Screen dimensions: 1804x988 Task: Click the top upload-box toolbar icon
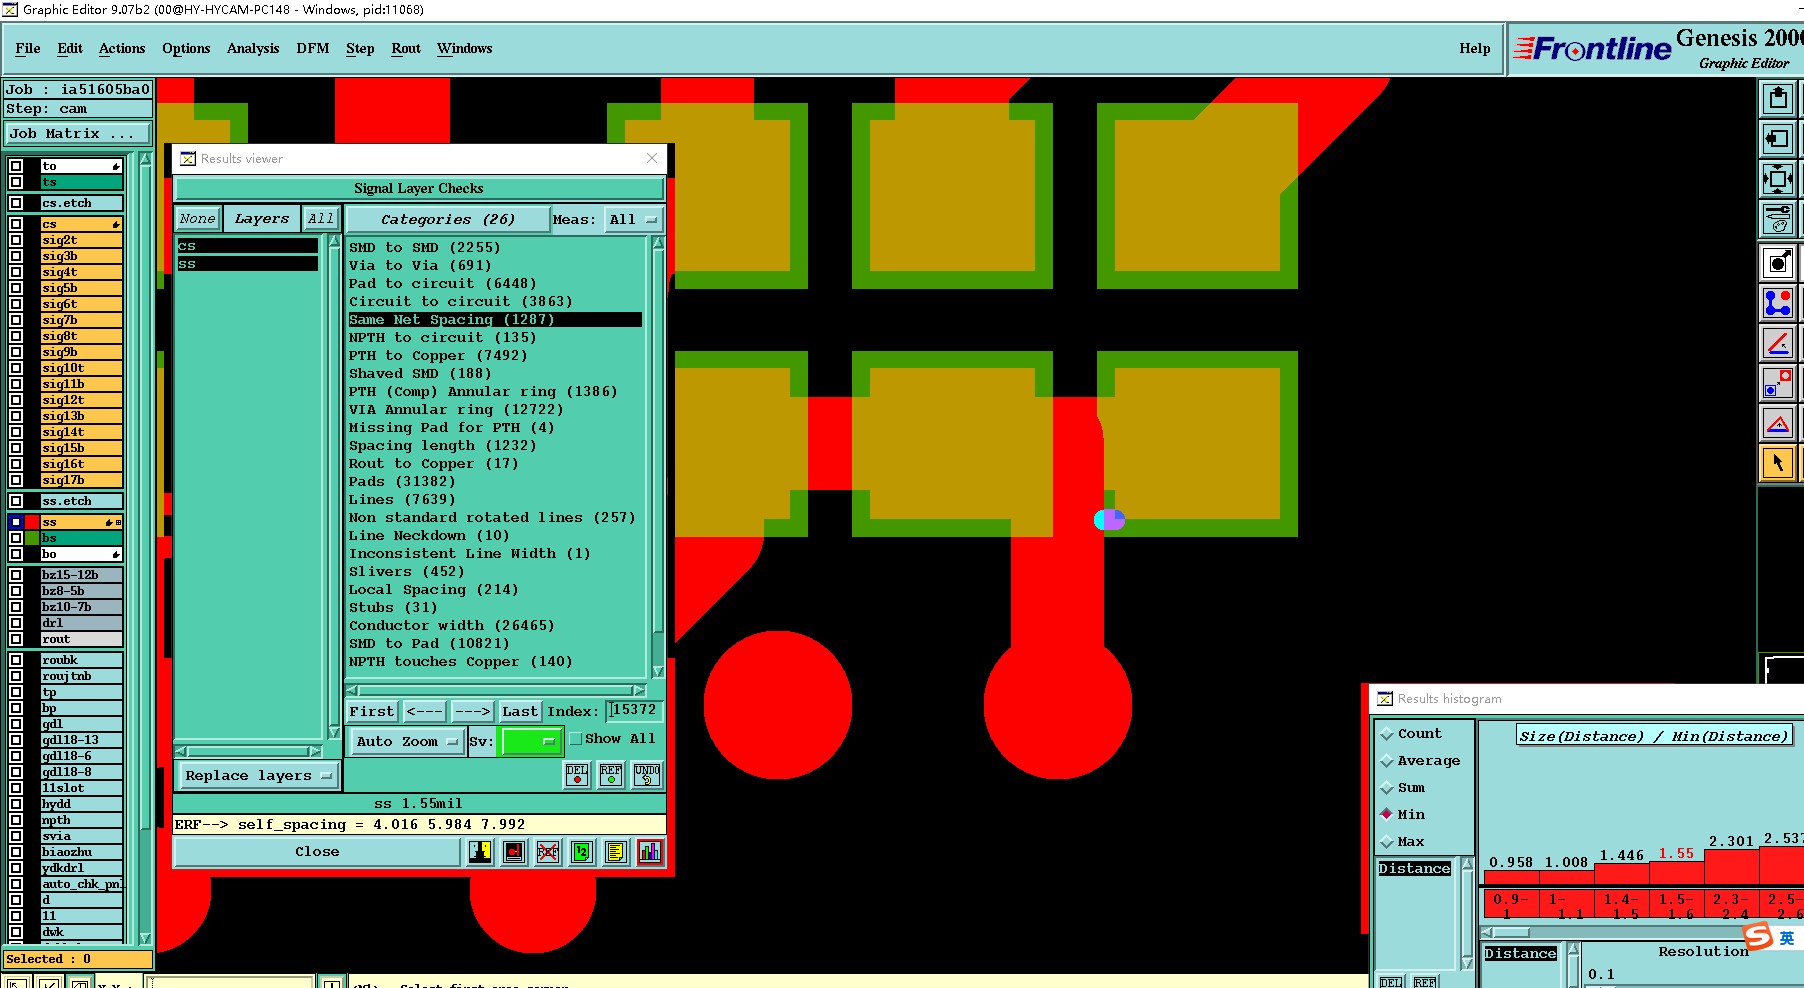1778,99
